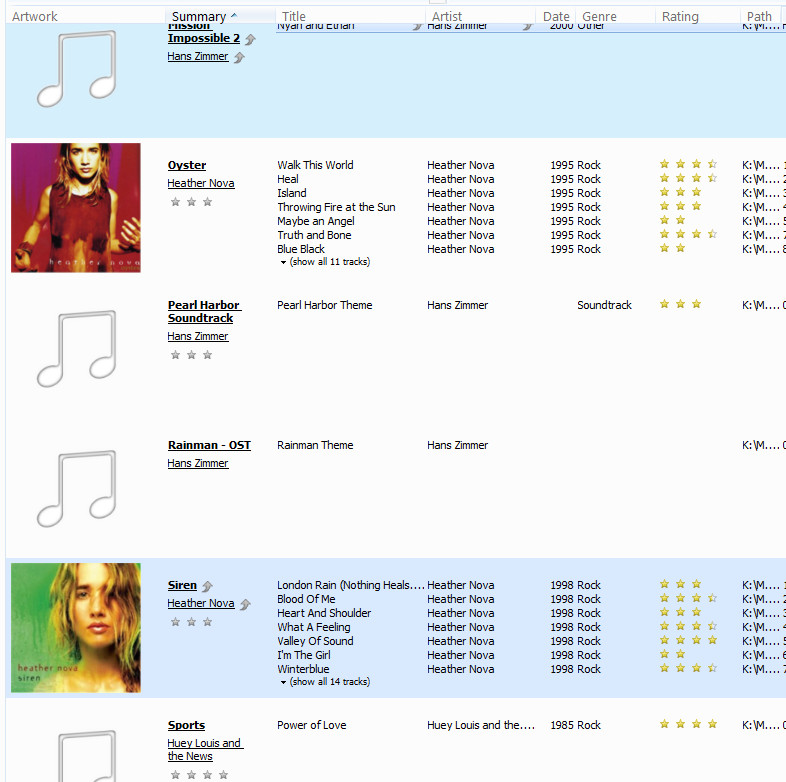
Task: Click arrow icon beside Heather Nova under Siren
Action: [x=245, y=604]
